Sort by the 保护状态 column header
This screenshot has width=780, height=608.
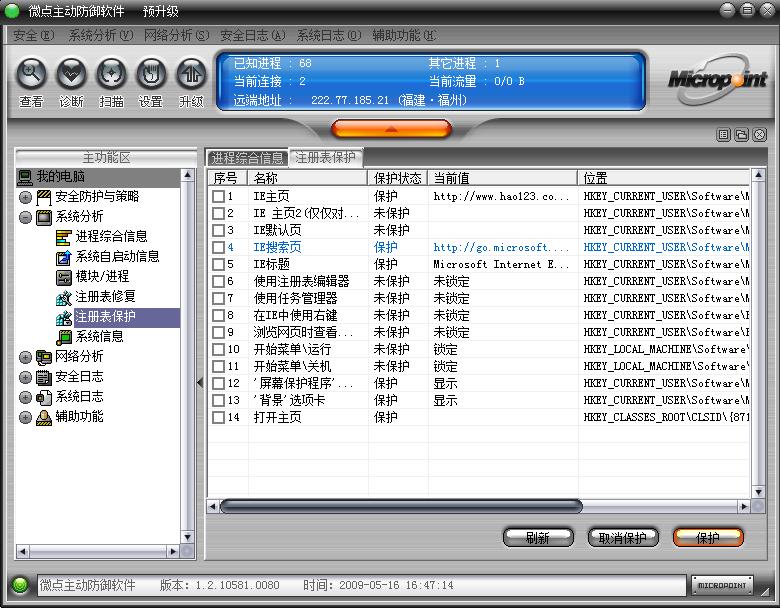click(x=398, y=178)
